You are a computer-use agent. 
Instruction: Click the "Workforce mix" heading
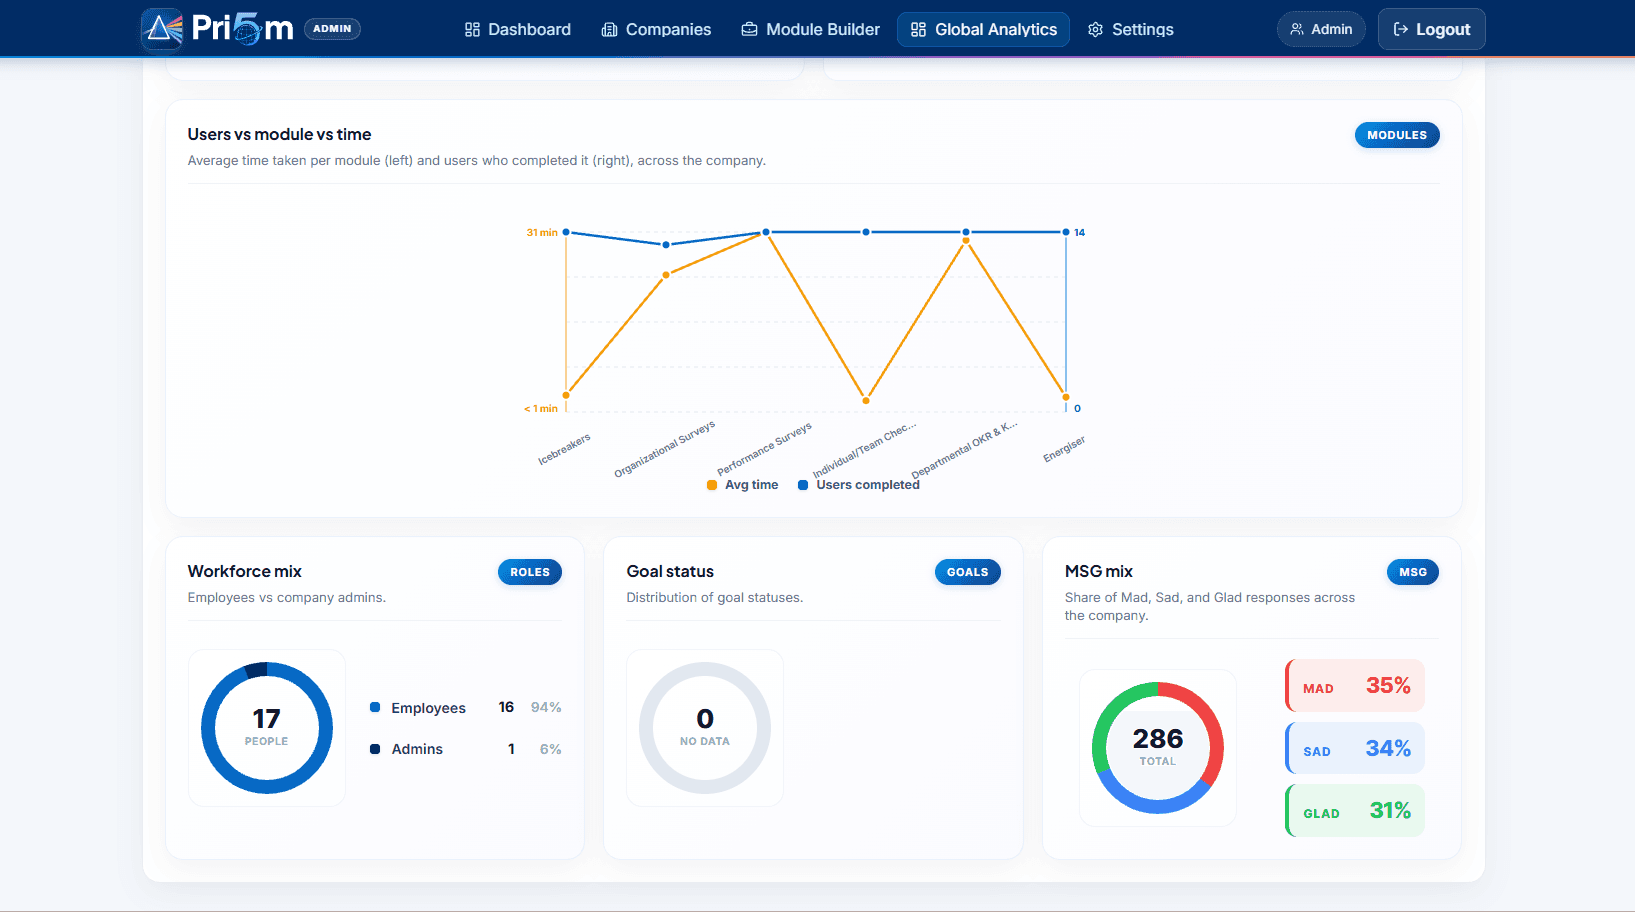click(x=244, y=571)
